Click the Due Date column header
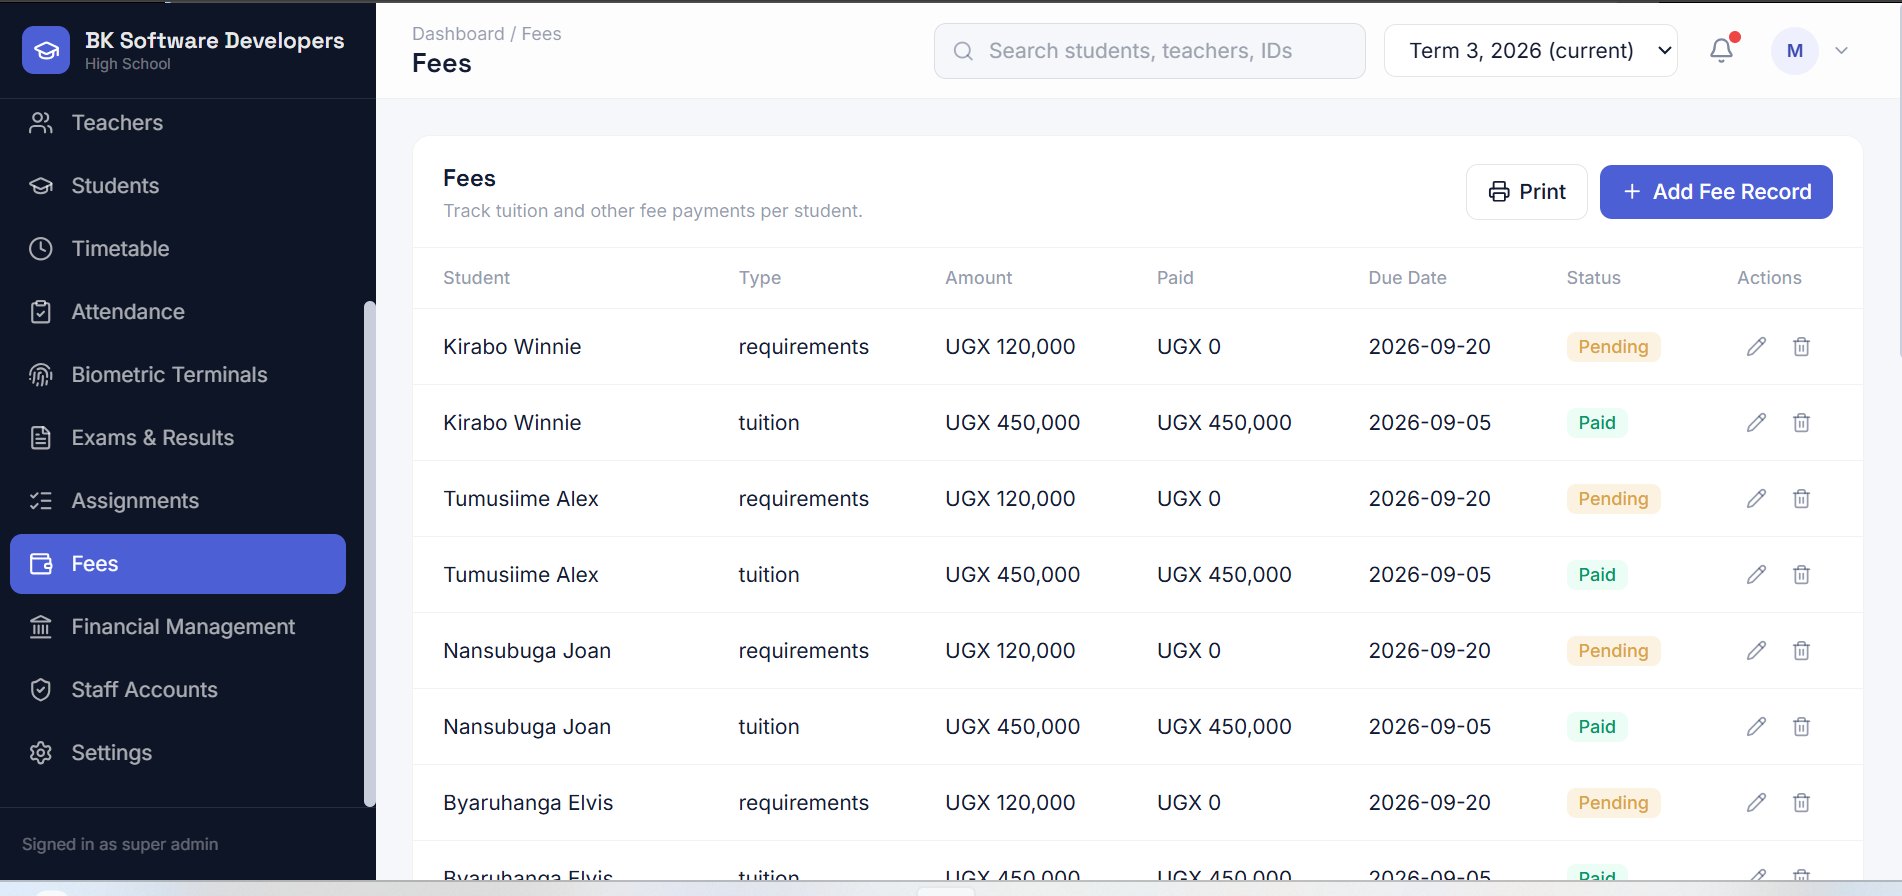Viewport: 1902px width, 896px height. [x=1407, y=278]
